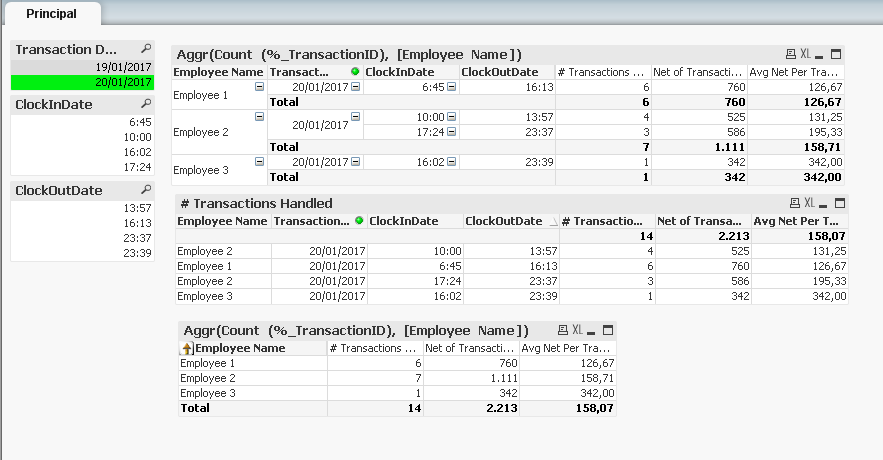
Task: Export the bottom Aggr table to Excel
Action: [x=577, y=330]
